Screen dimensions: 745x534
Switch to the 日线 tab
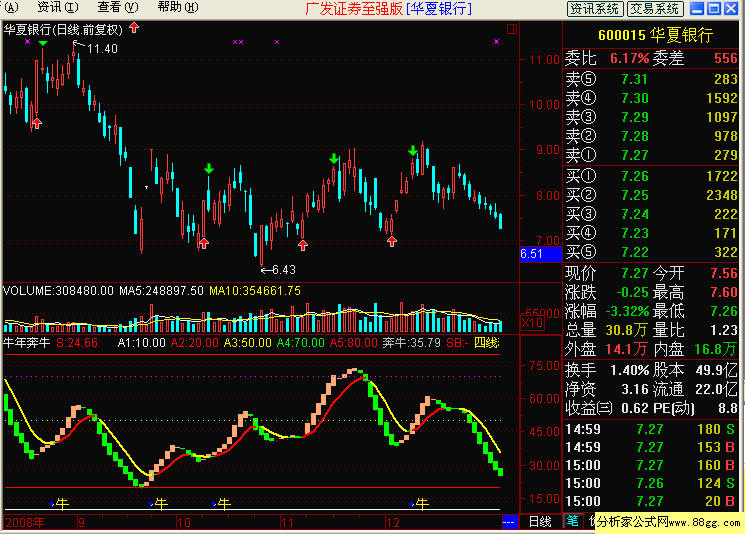(x=540, y=522)
